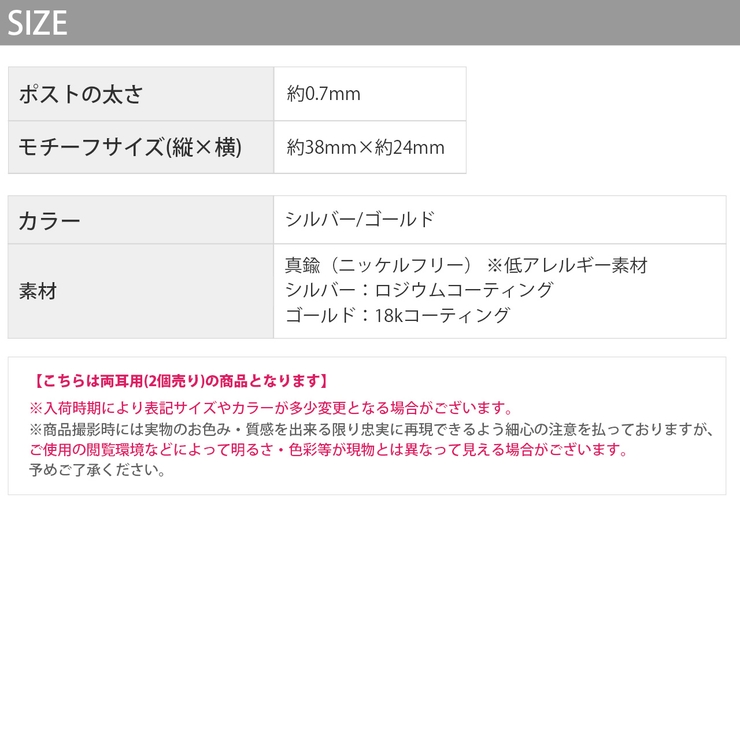Click the pink 入荷時期により表記サイズ note

[271, 408]
